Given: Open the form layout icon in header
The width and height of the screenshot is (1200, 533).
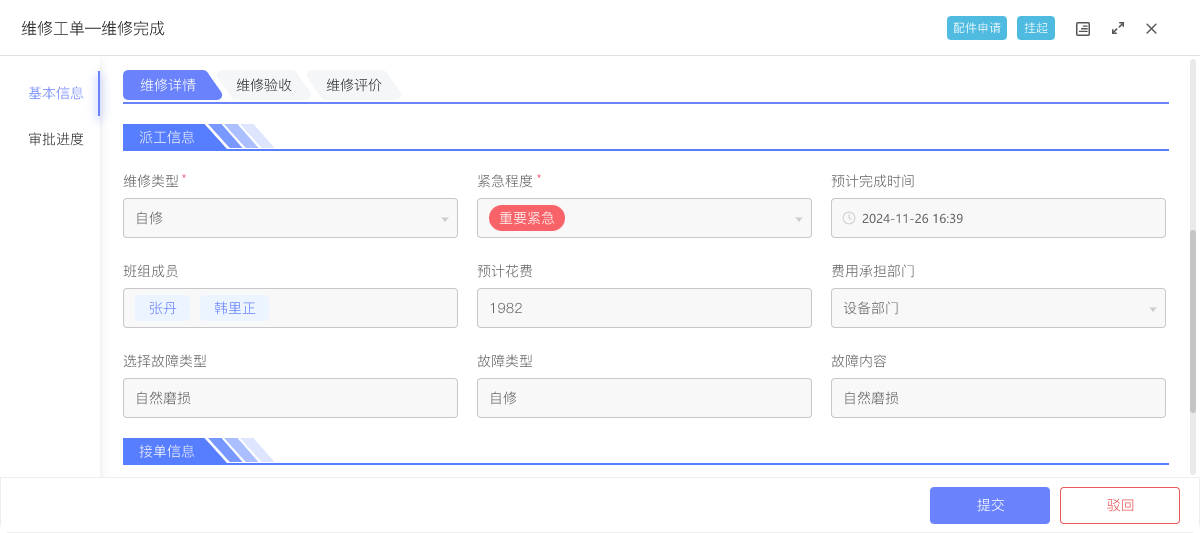Looking at the screenshot, I should coord(1083,29).
